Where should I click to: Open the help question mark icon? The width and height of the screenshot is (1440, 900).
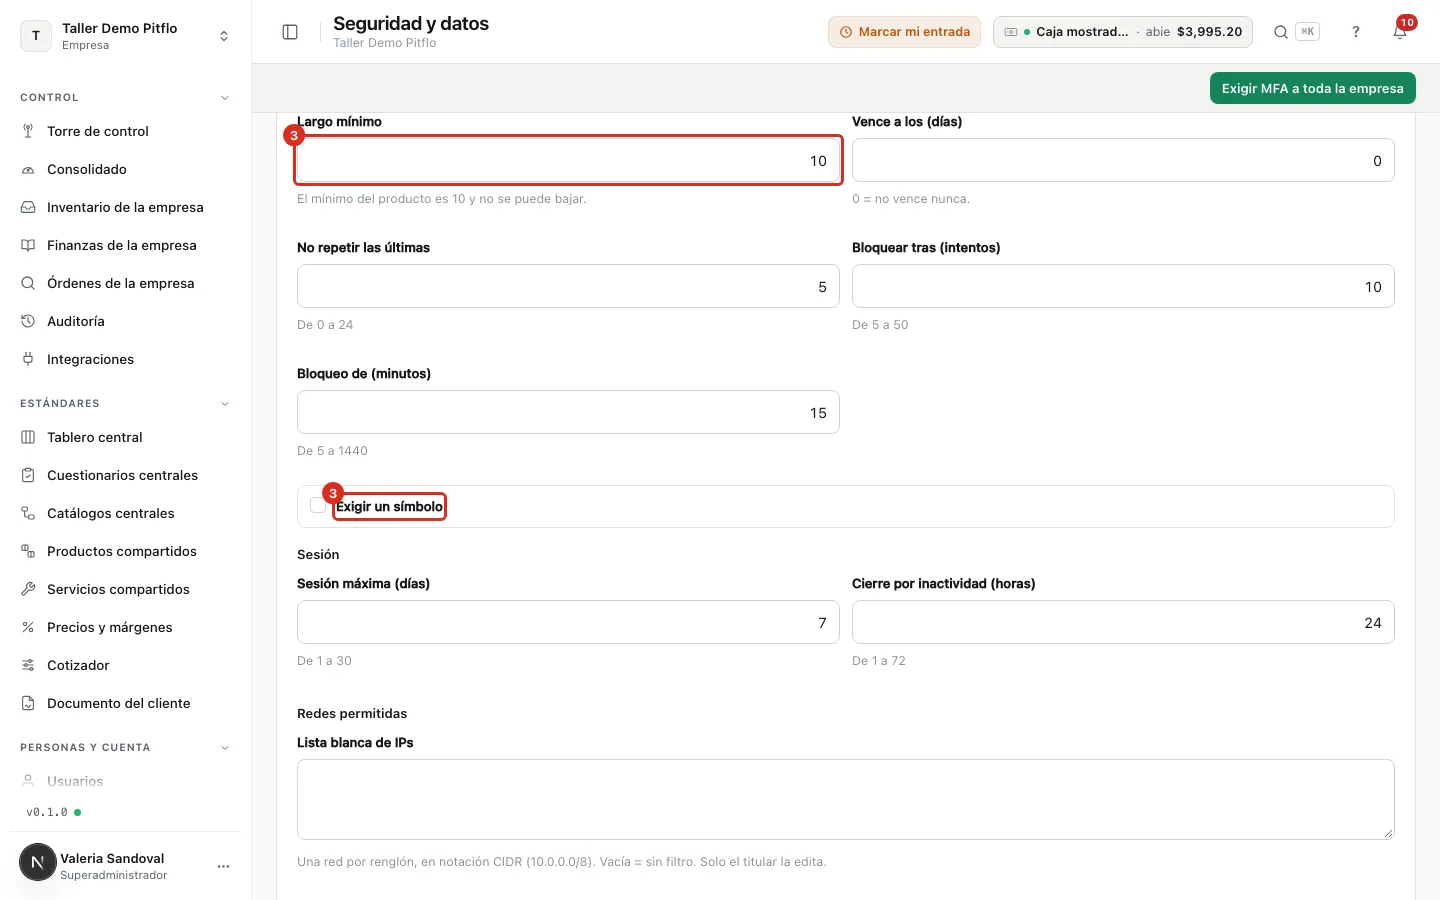[1356, 32]
